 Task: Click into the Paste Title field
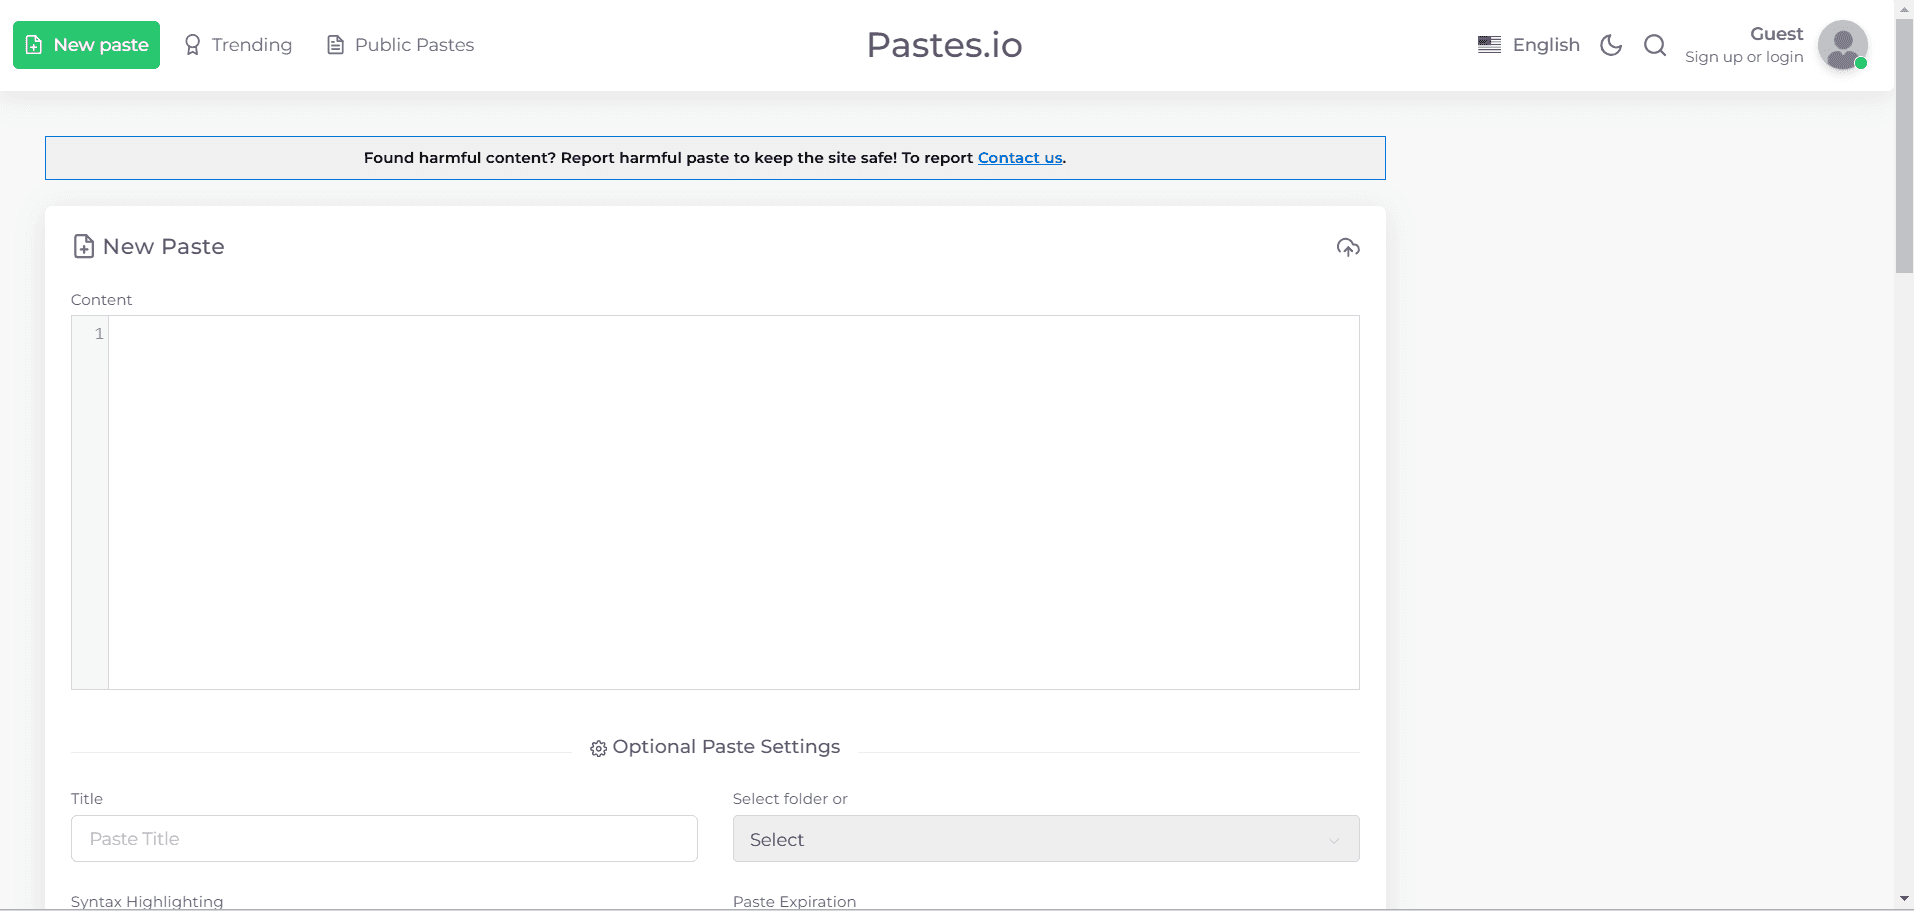(384, 838)
